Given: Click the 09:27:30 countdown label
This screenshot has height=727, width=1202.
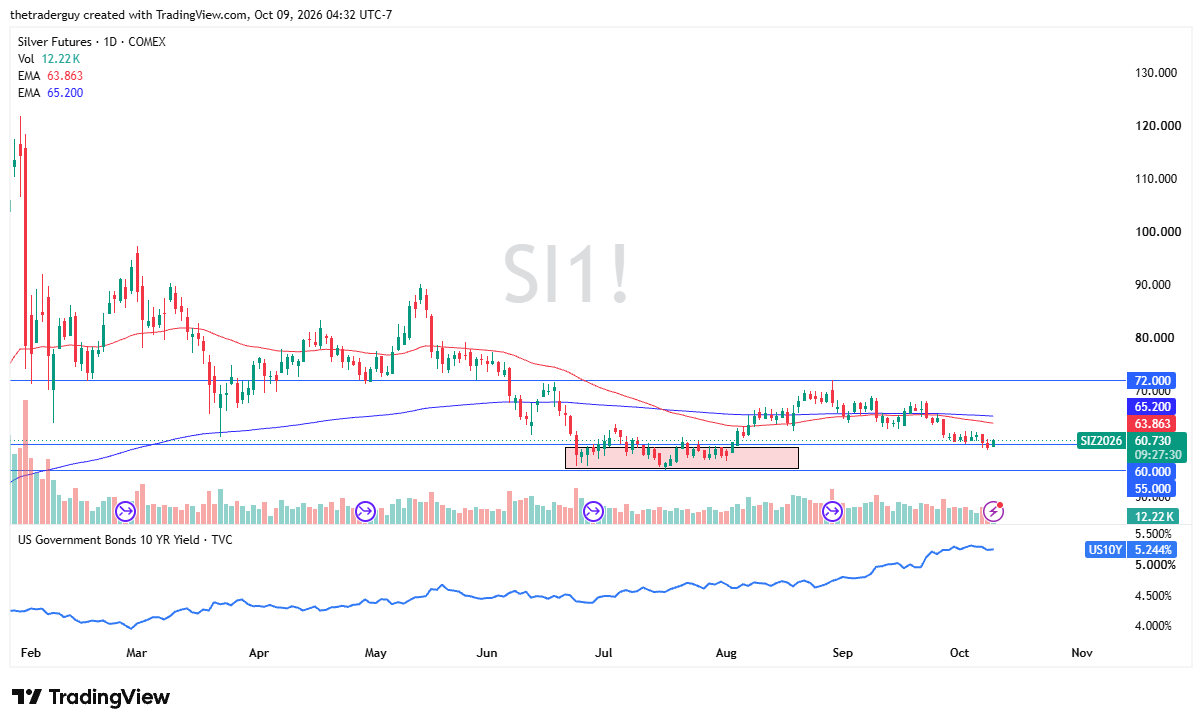Looking at the screenshot, I should click(1158, 456).
